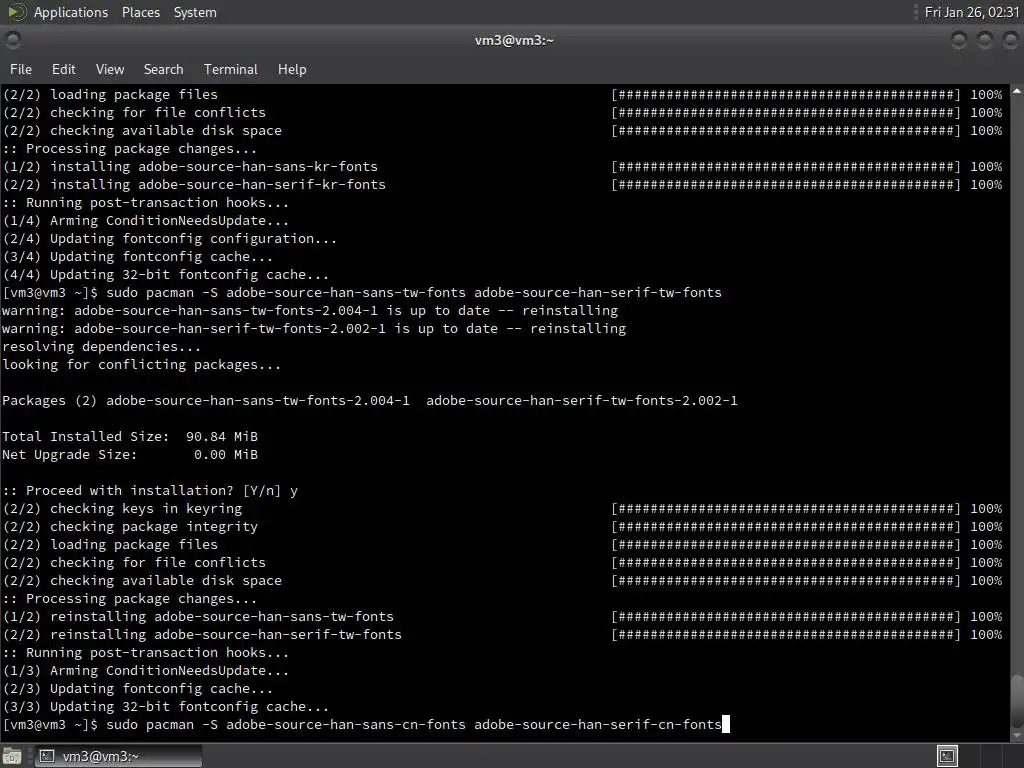Click line (1/3) Arming ConditionNeedsUpdate
1024x768 pixels.
146,671
